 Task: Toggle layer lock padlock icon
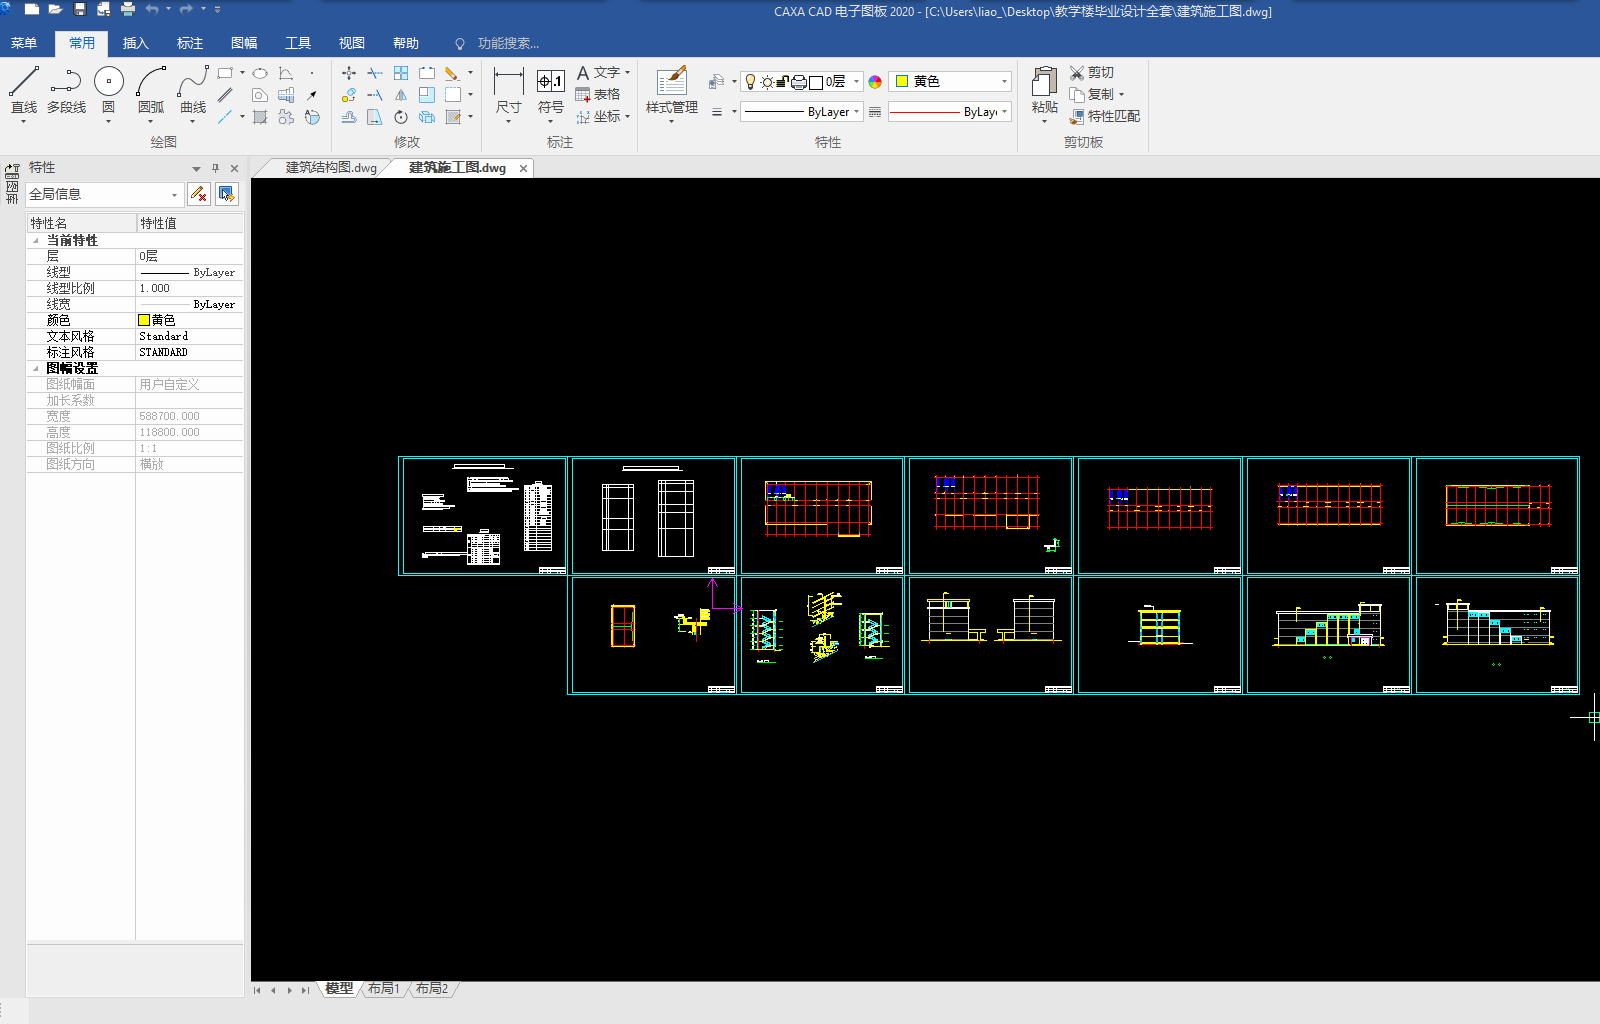coord(783,82)
